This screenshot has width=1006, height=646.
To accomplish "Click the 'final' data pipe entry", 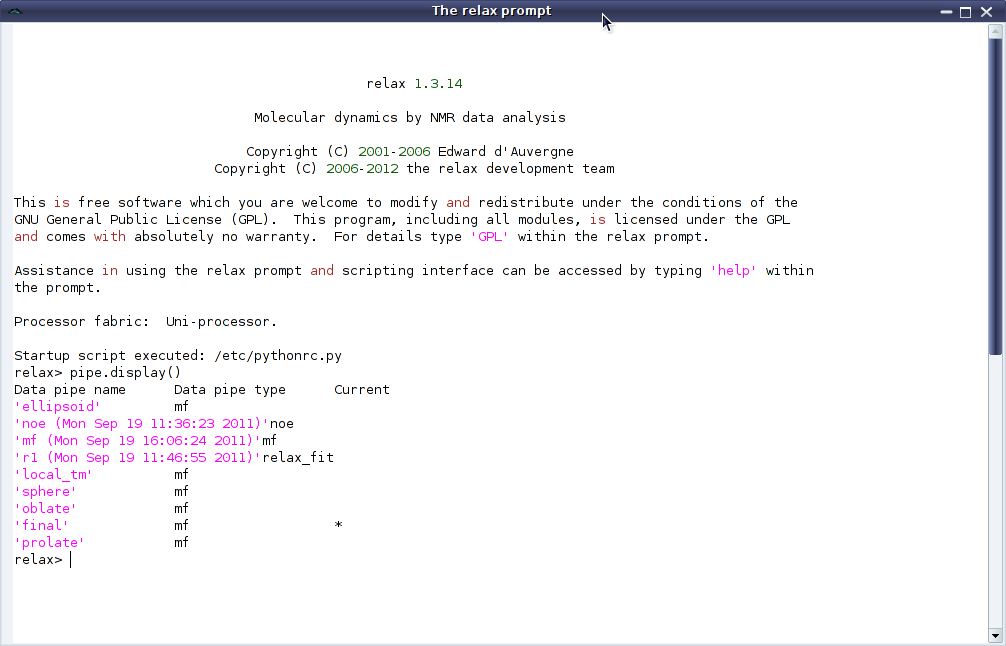I will click(42, 526).
